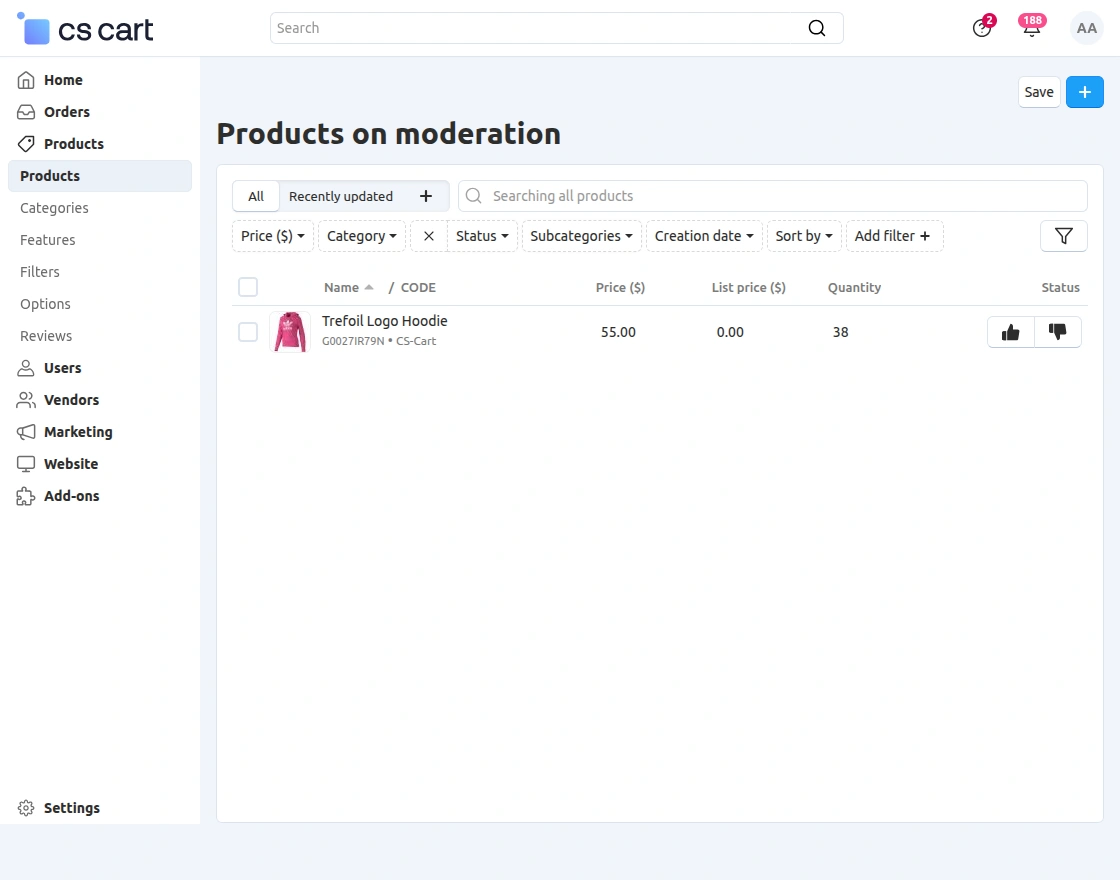The width and height of the screenshot is (1120, 880).
Task: Open the Status filter dropdown
Action: [x=482, y=236]
